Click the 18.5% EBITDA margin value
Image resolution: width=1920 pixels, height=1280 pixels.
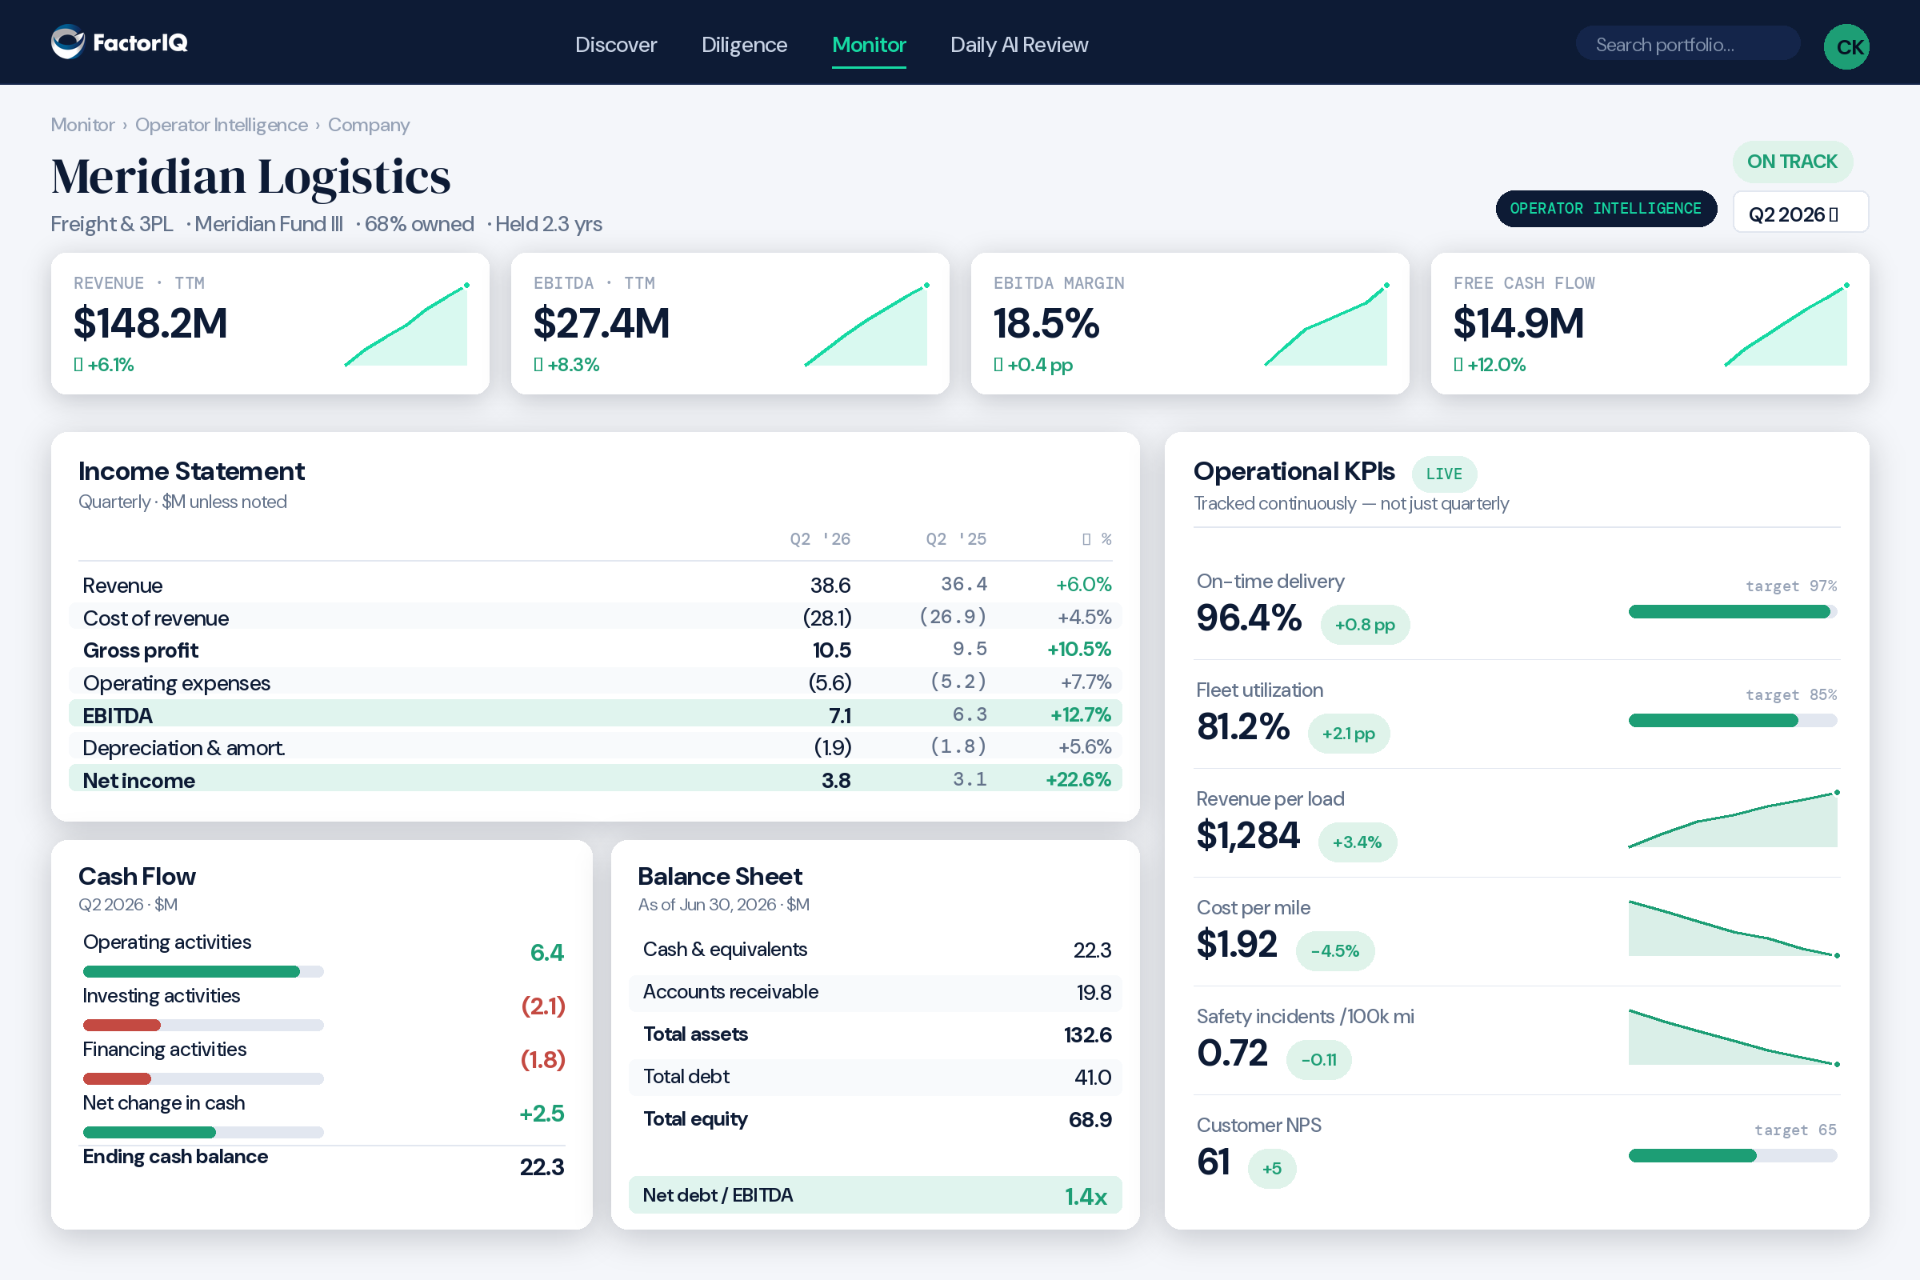point(1046,323)
